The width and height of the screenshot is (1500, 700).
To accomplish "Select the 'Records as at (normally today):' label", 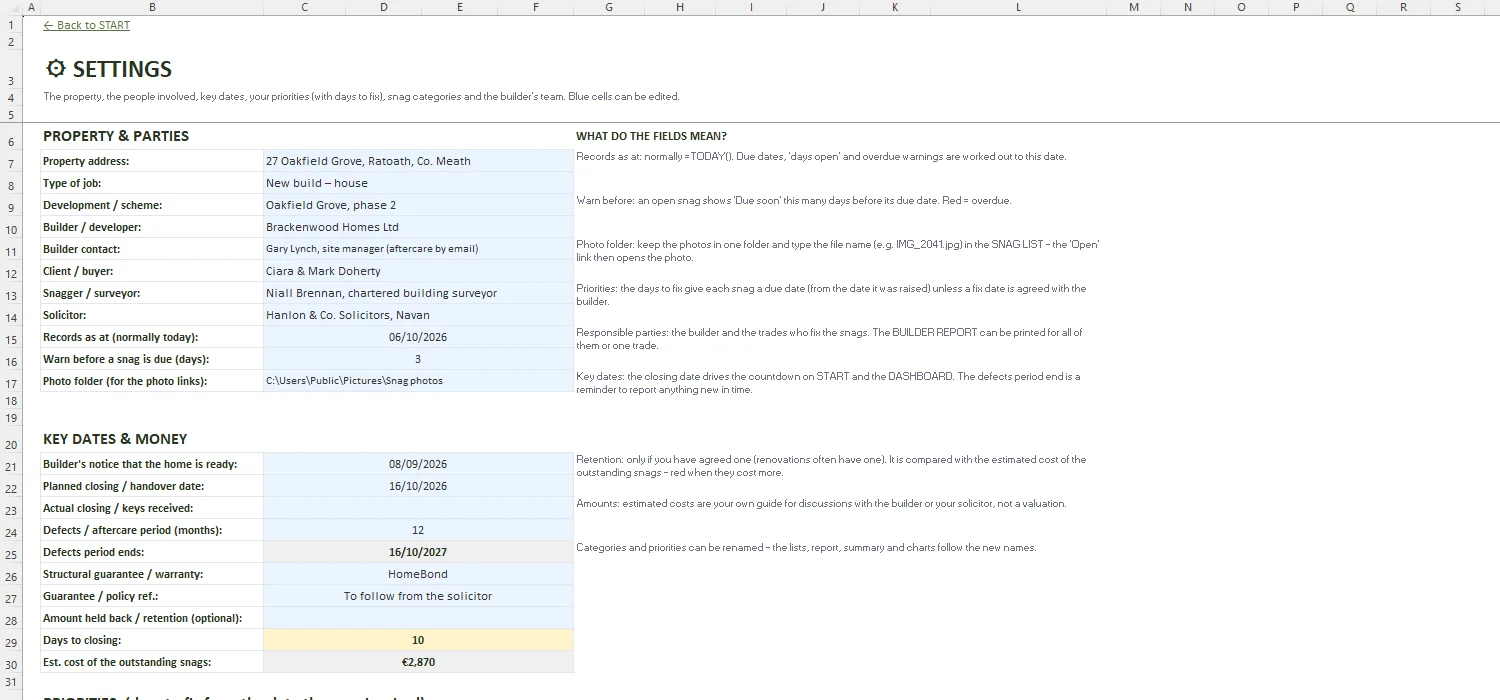I will pyautogui.click(x=152, y=337).
